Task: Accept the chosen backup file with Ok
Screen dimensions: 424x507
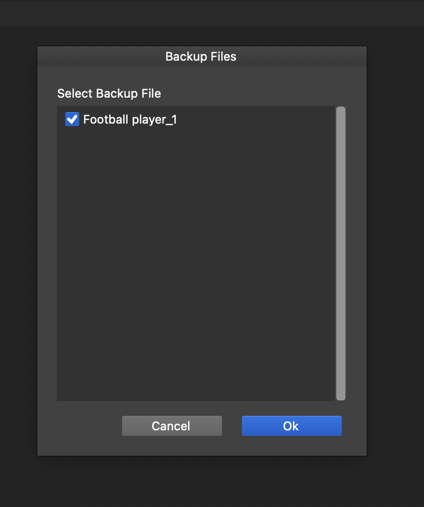Action: (x=292, y=426)
